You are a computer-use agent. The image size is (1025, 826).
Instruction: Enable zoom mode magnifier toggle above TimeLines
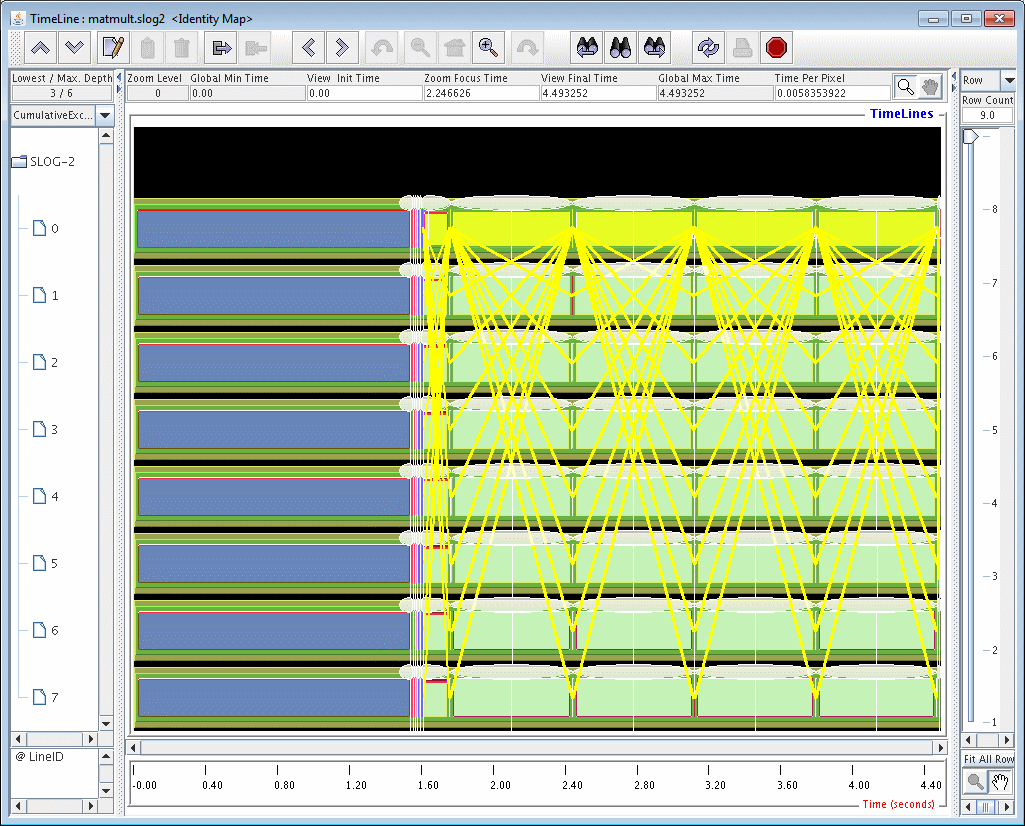click(x=905, y=86)
